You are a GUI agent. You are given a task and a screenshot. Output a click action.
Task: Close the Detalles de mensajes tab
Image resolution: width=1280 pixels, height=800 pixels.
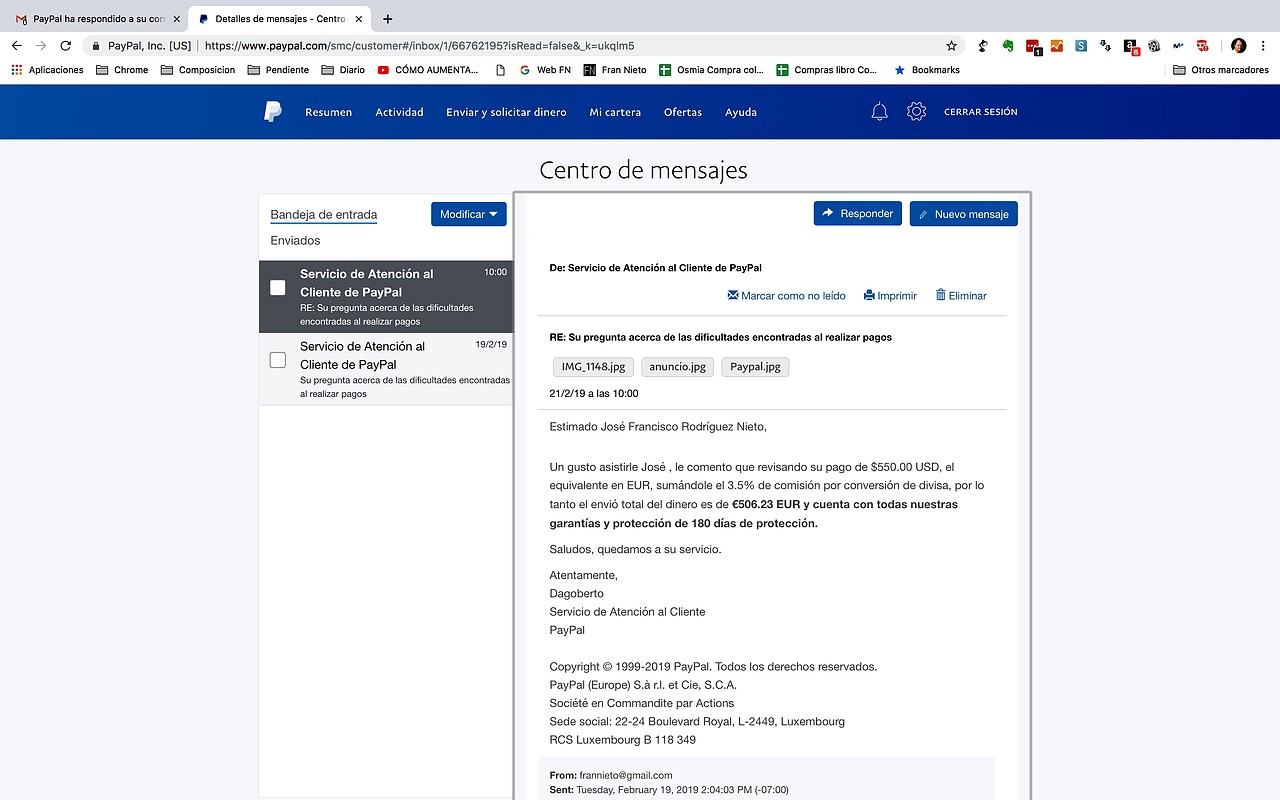pos(359,19)
